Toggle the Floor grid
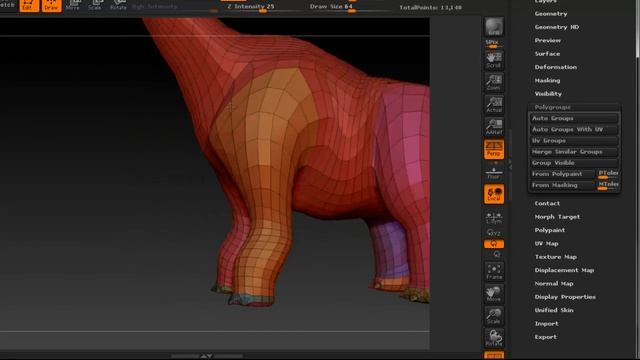 (x=494, y=172)
